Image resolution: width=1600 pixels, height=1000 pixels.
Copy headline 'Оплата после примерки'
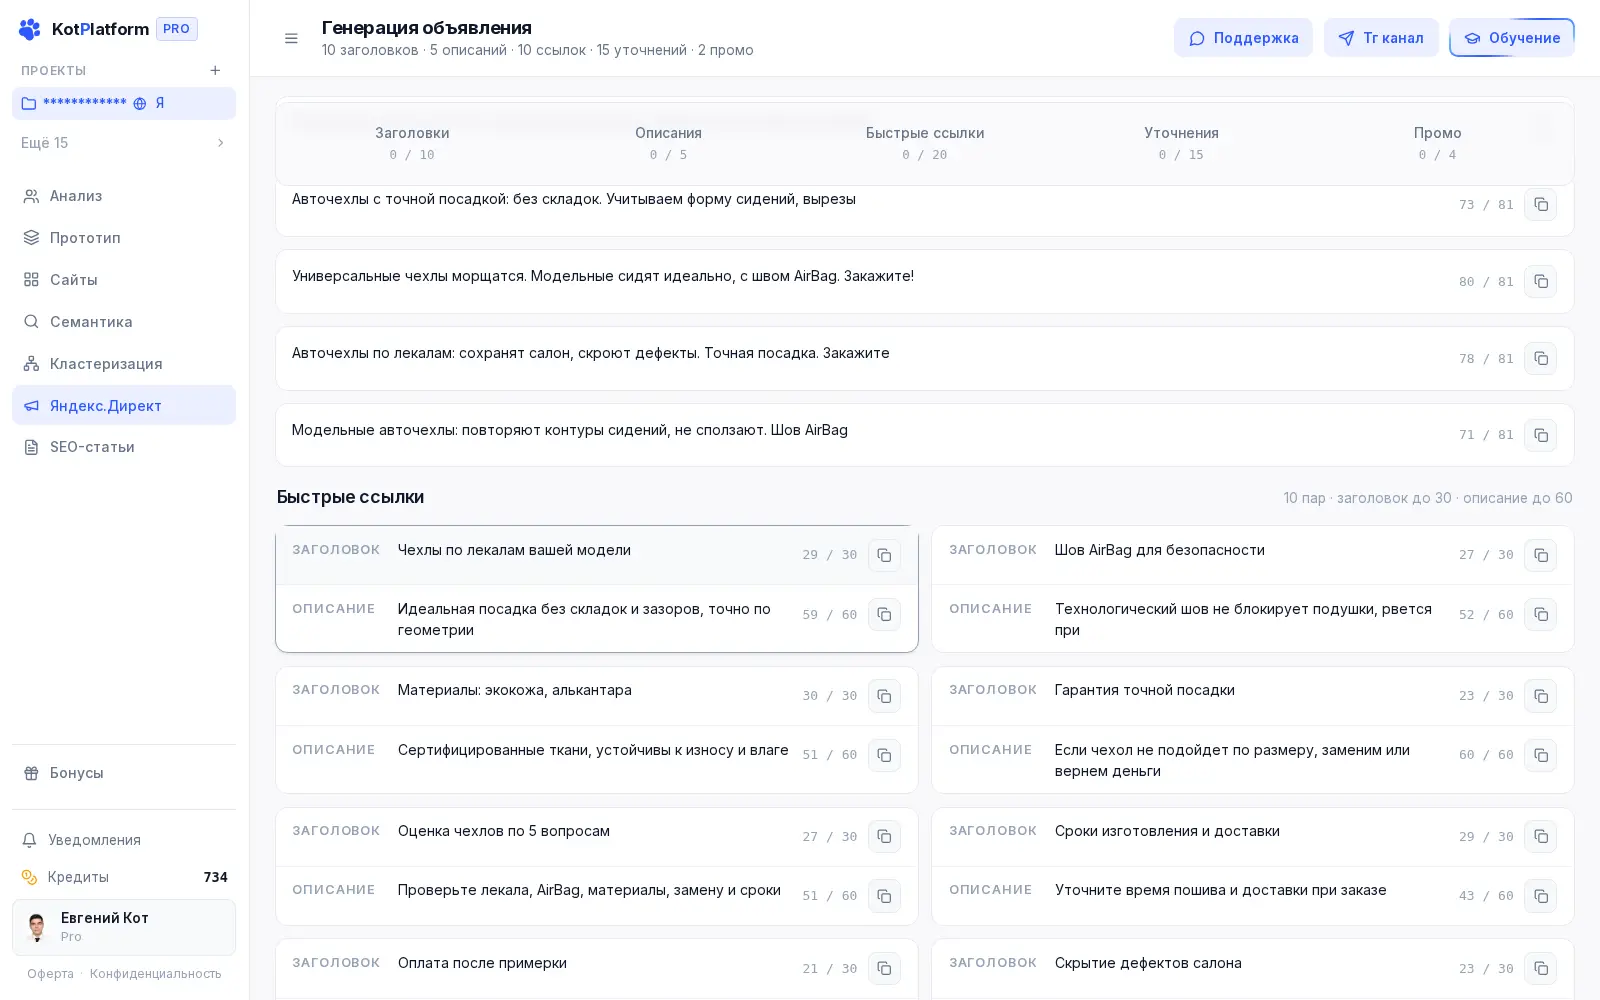[884, 968]
